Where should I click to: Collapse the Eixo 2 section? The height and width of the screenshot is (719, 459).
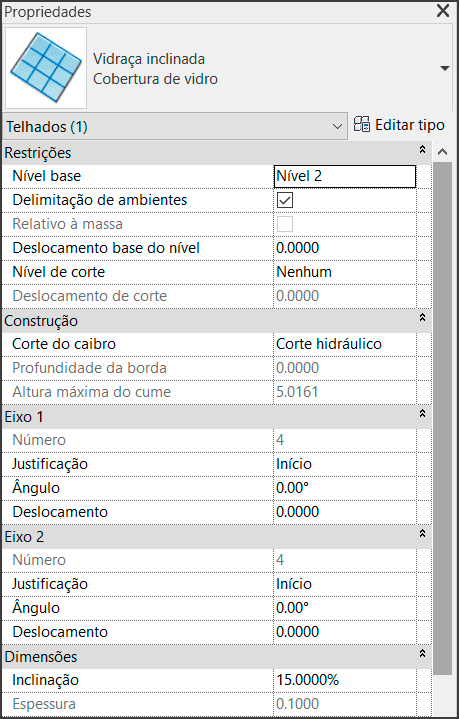coord(422,534)
